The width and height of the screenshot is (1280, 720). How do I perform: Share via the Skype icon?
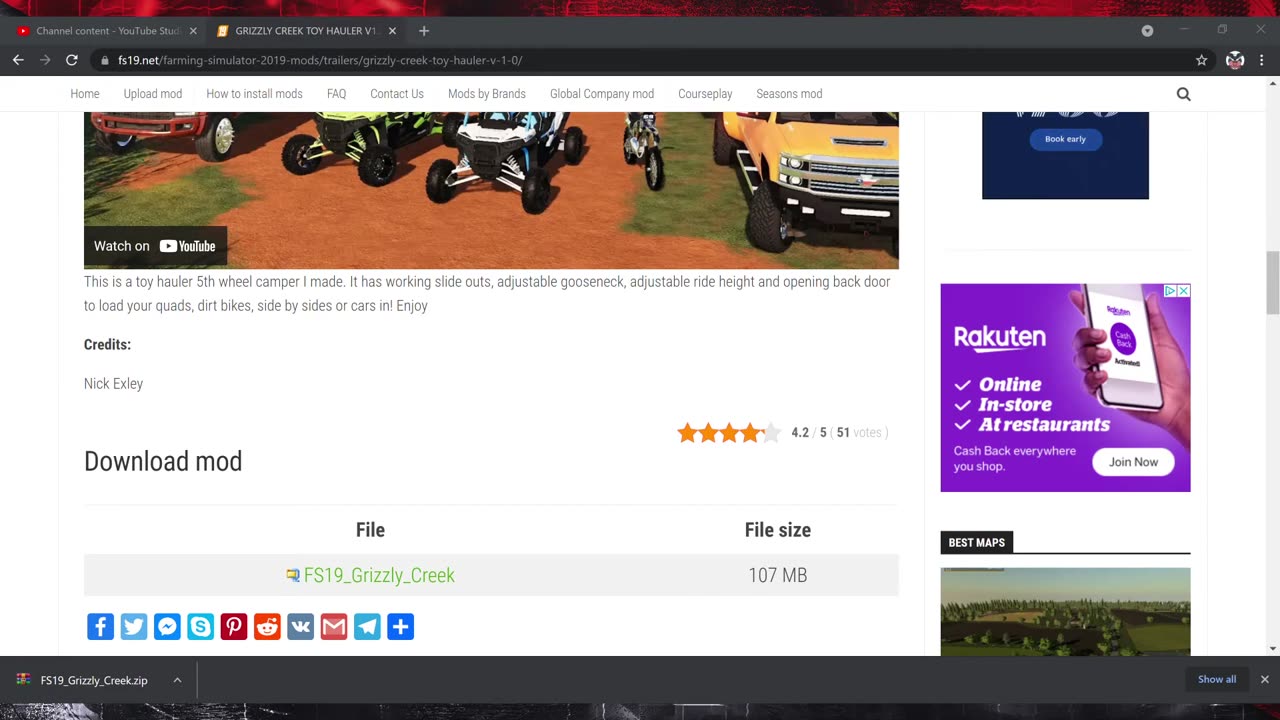click(x=201, y=627)
